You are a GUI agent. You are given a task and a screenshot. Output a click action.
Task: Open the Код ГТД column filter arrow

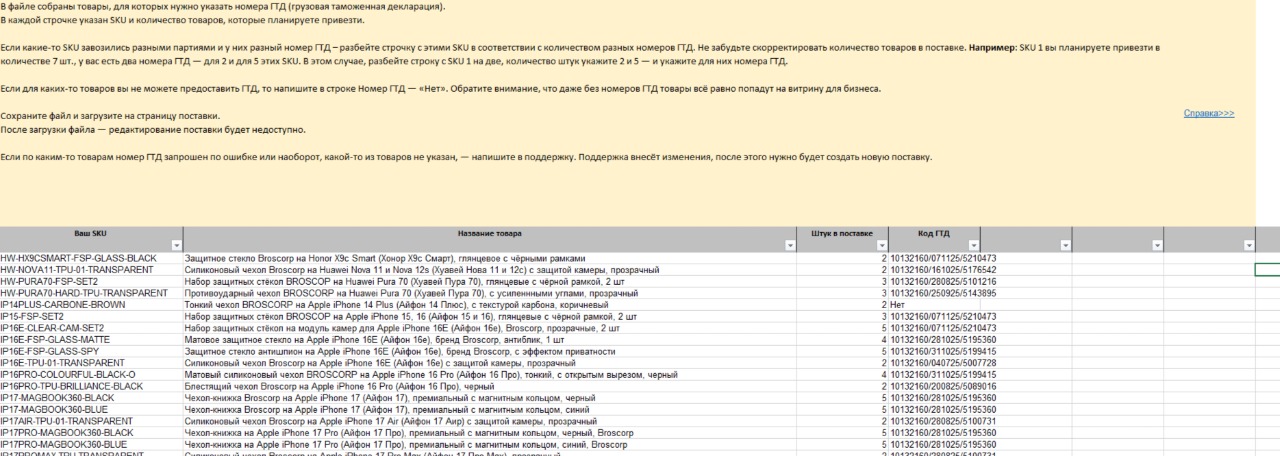[x=974, y=244]
